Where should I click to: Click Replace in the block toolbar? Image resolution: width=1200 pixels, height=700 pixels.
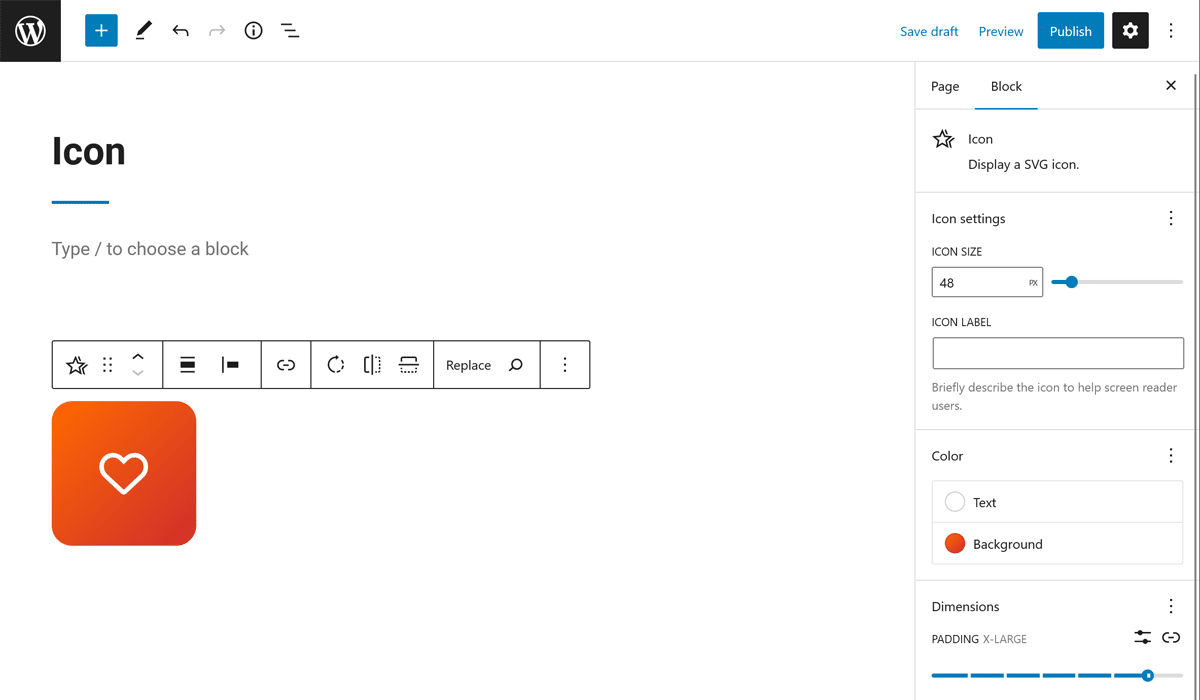click(x=468, y=365)
